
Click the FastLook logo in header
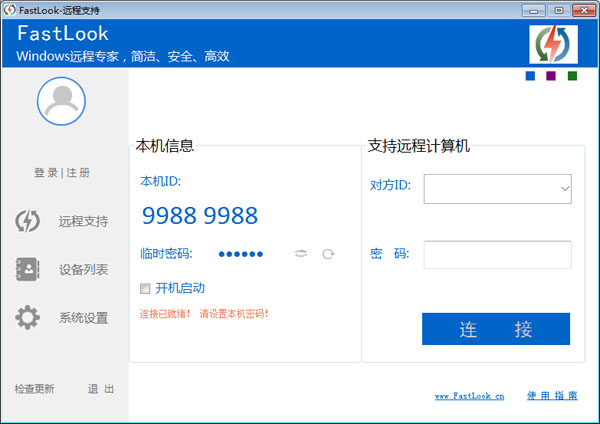pos(553,44)
